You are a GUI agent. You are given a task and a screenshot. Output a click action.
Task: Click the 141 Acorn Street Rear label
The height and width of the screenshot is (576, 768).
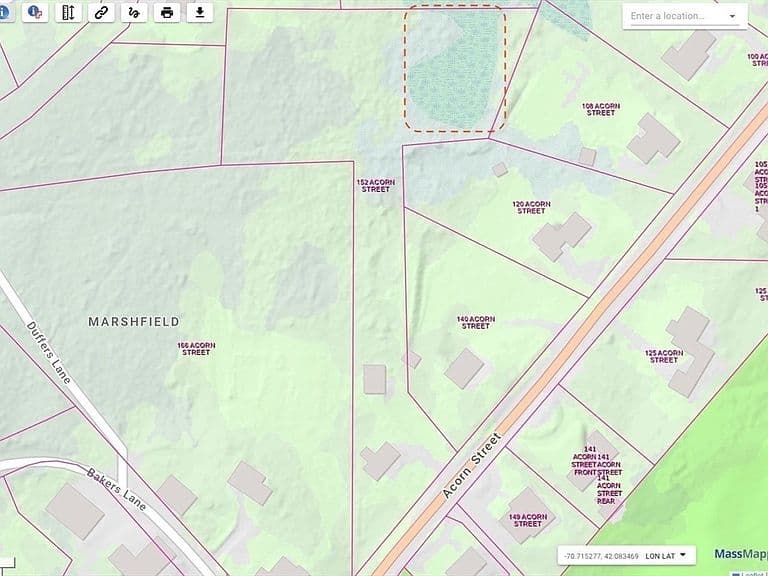(x=609, y=489)
